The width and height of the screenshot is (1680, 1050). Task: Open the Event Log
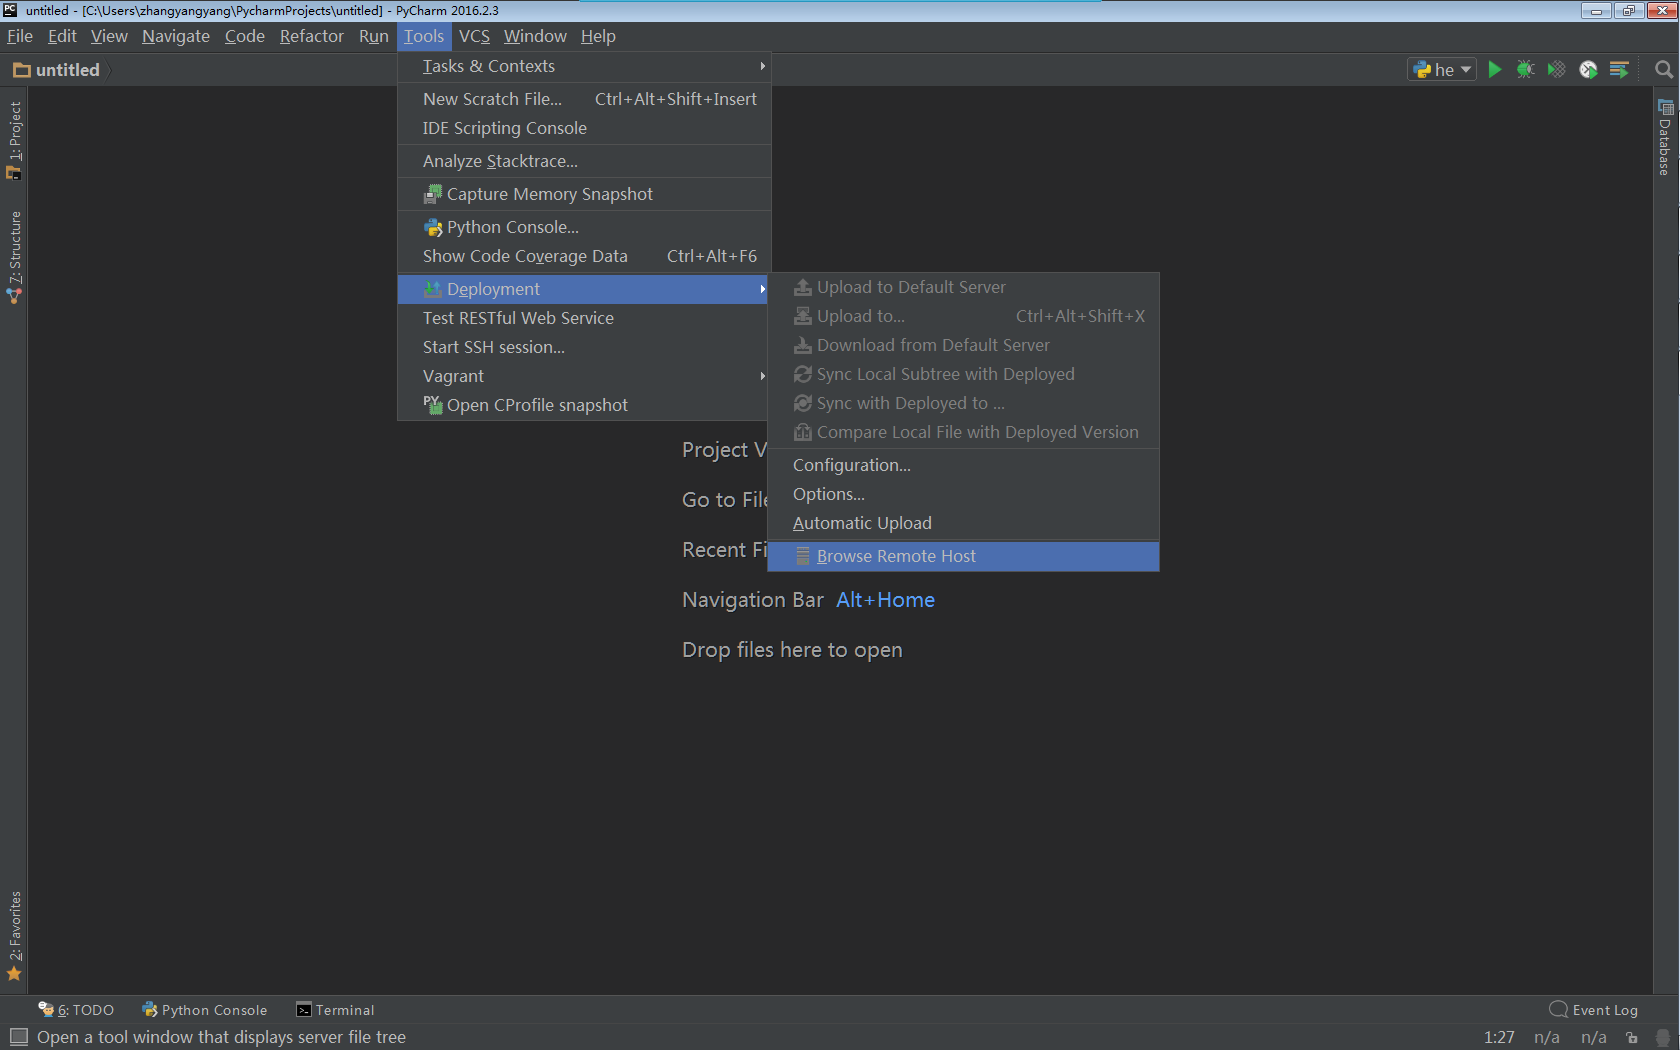pos(1594,1010)
